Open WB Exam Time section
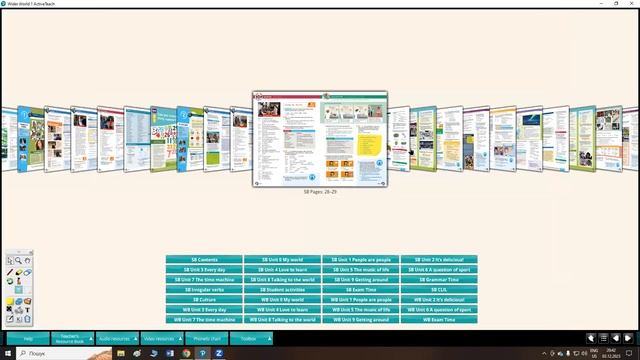The image size is (640, 360). (x=439, y=320)
